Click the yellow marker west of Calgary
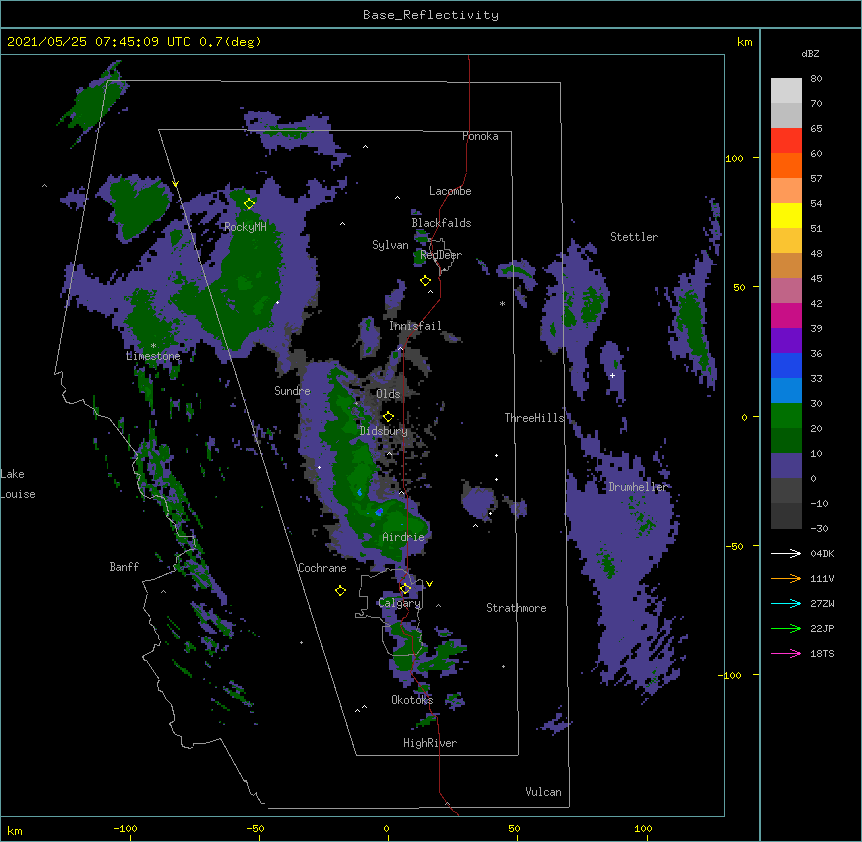Viewport: 862px width, 842px height. tap(340, 590)
